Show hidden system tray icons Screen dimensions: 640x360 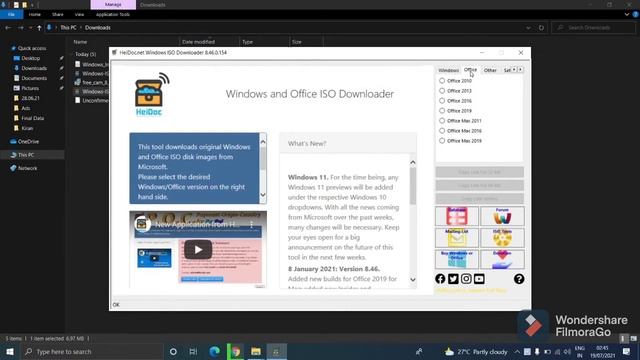click(x=517, y=351)
